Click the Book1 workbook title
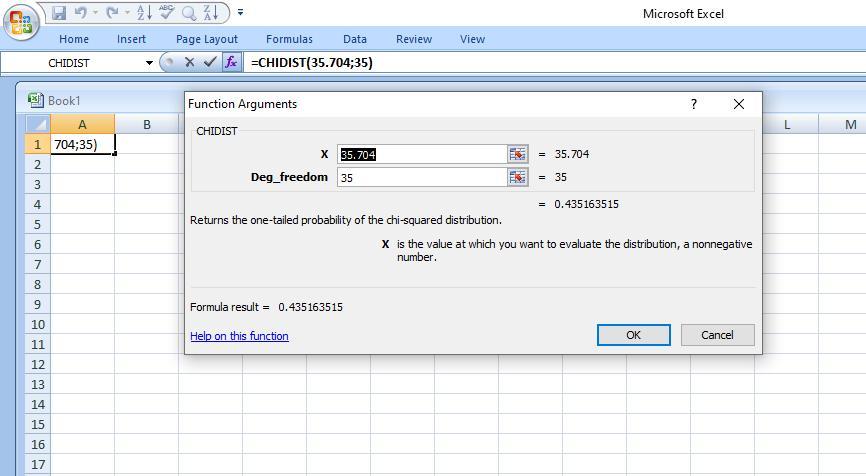The width and height of the screenshot is (866, 476). click(64, 101)
